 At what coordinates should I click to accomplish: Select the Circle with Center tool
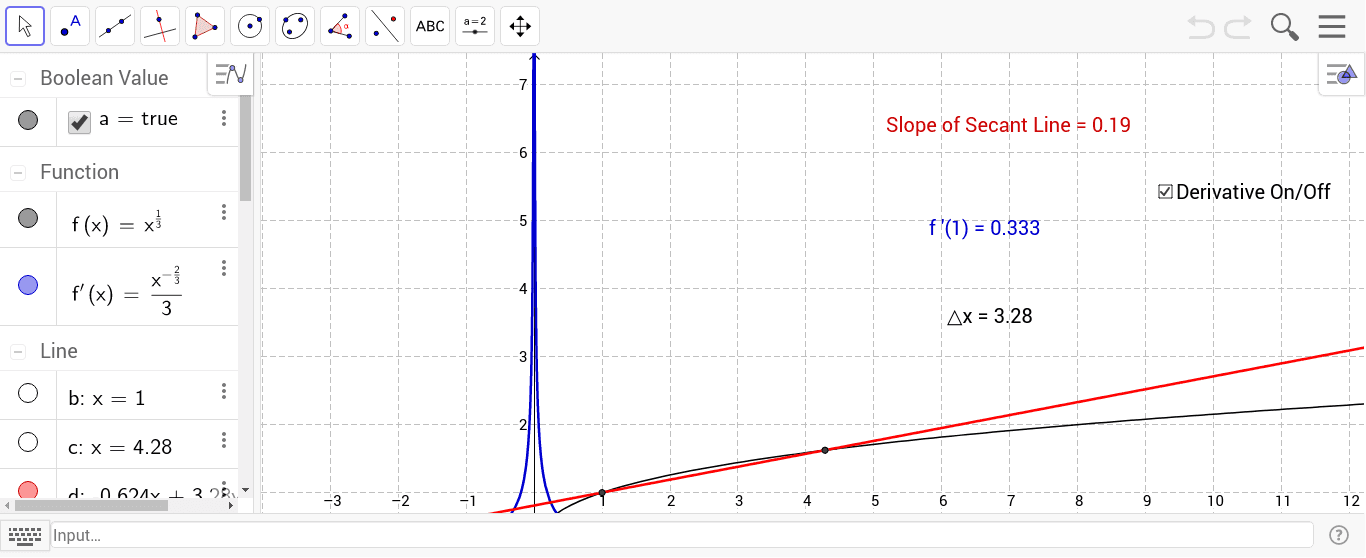point(250,26)
